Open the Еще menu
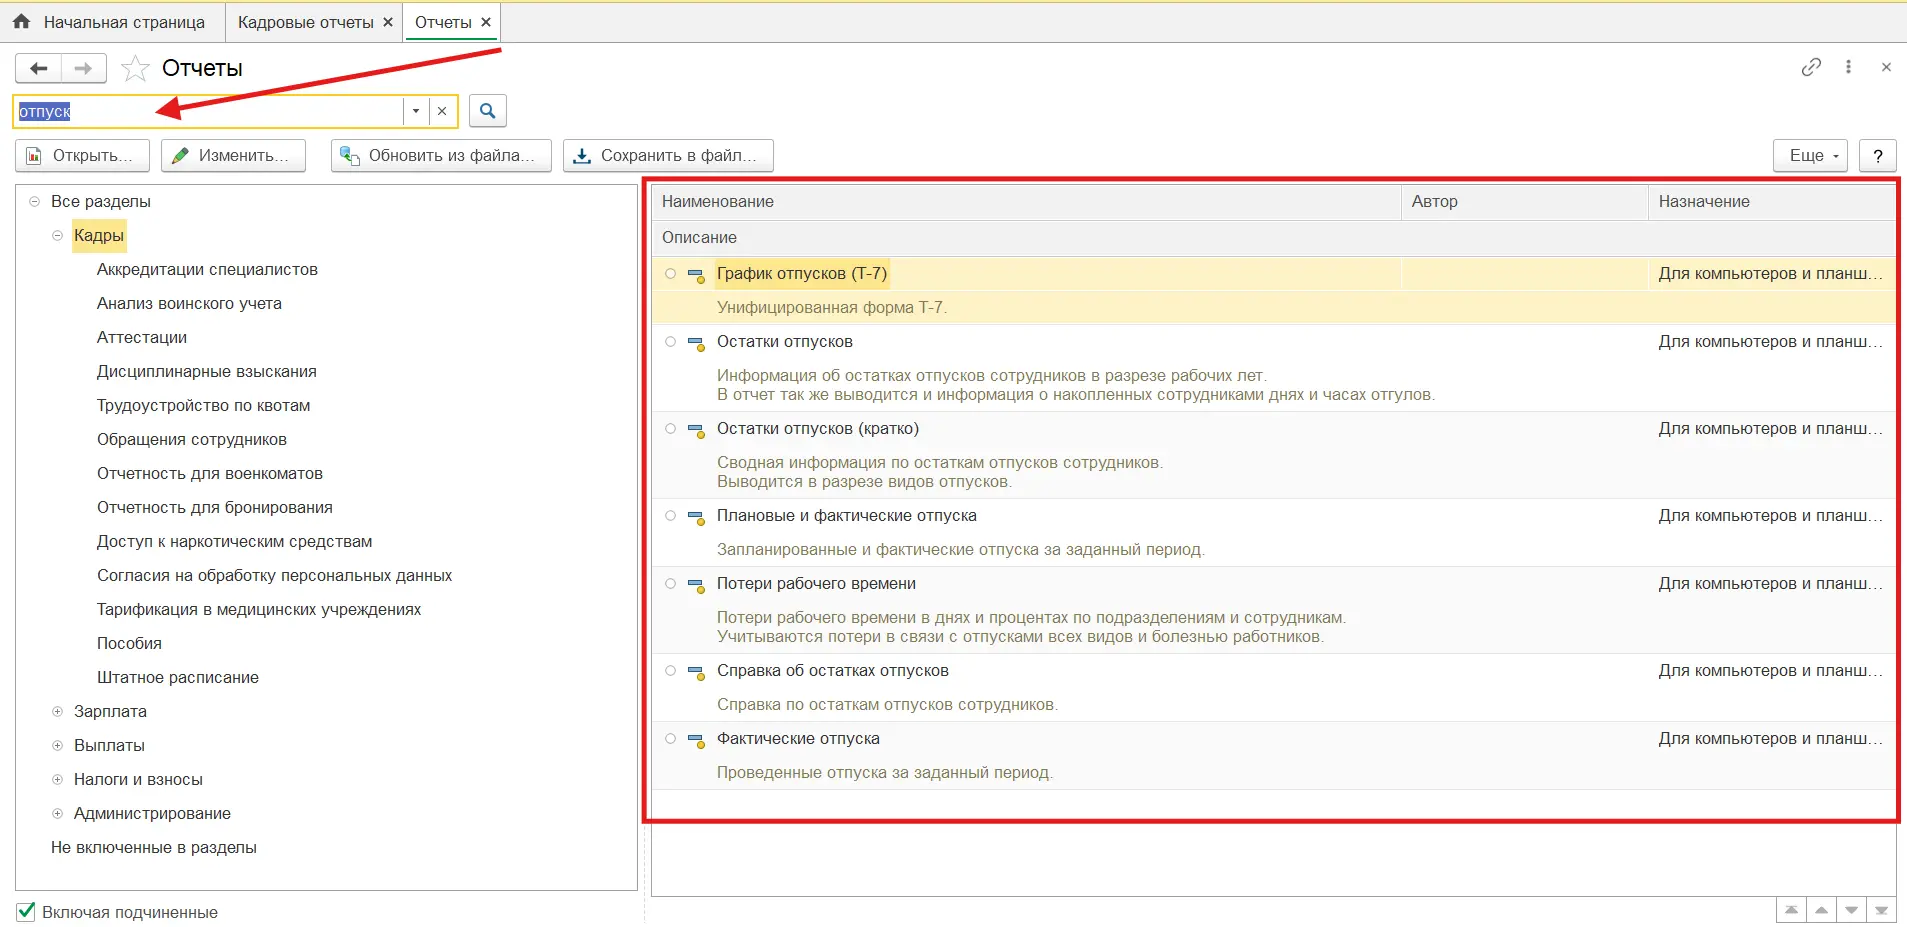Screen dimensions: 1907x927 click(1810, 156)
